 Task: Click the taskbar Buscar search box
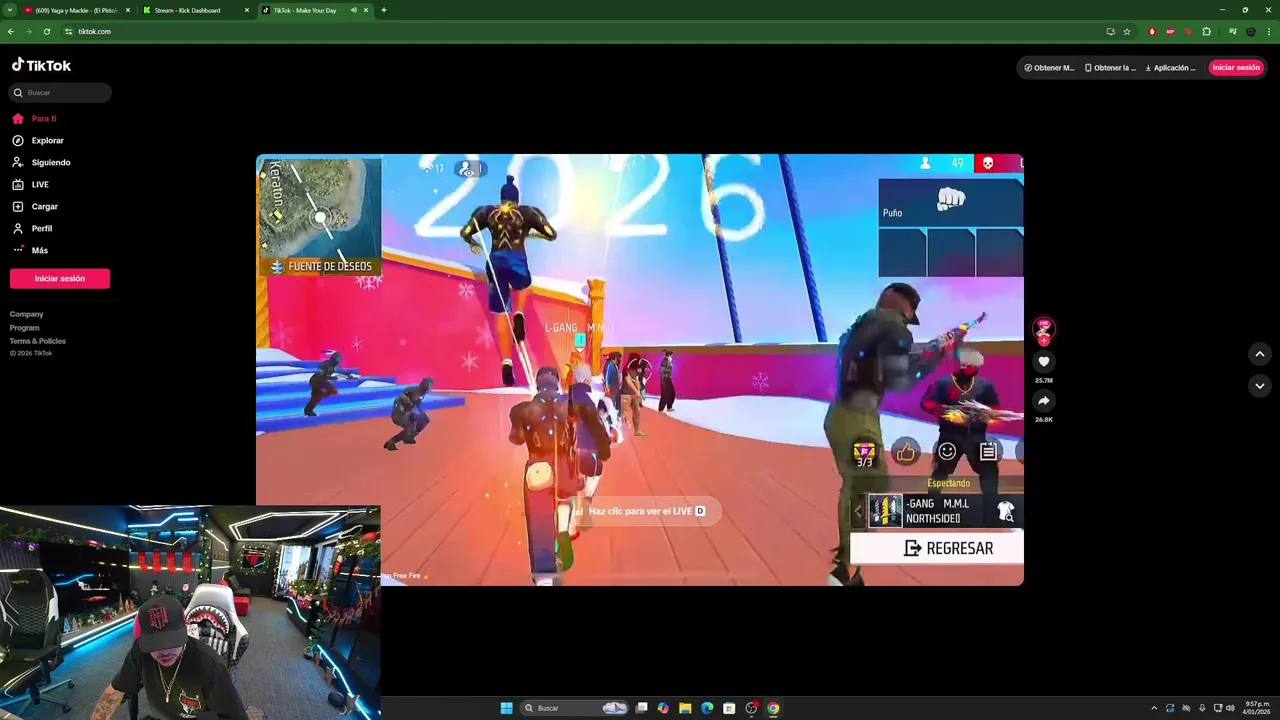[576, 708]
